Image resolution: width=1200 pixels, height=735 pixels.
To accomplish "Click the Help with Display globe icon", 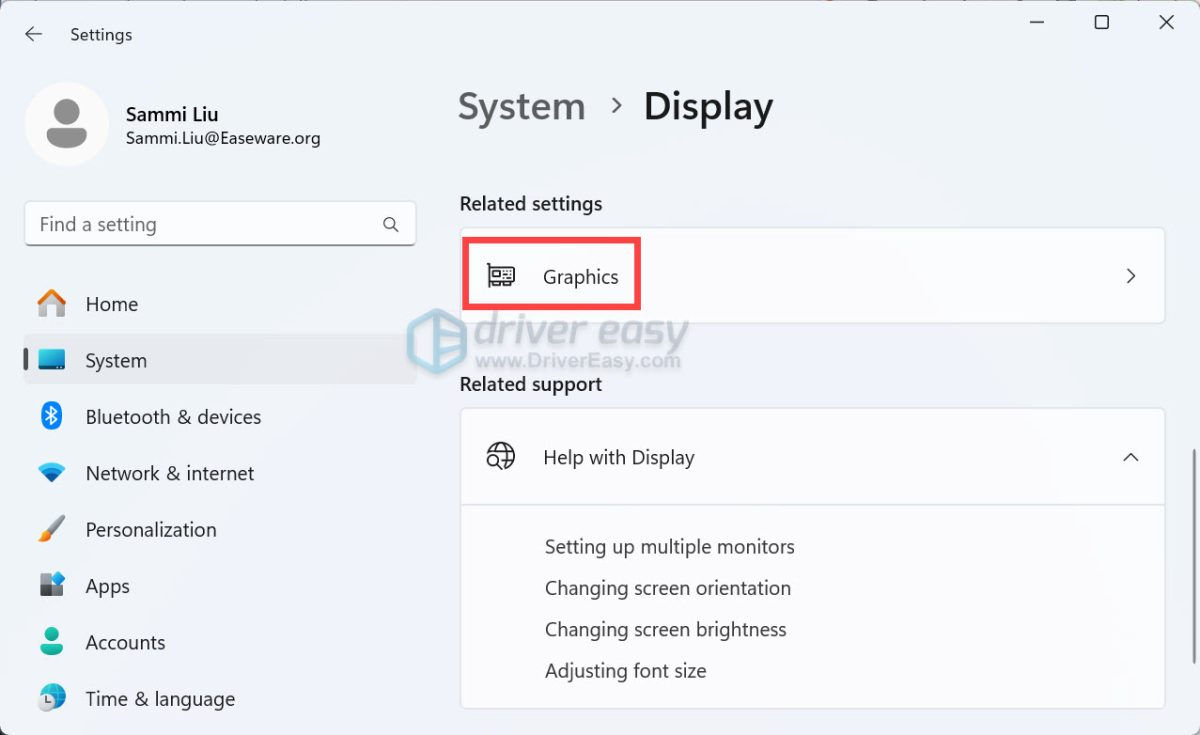I will pos(500,456).
